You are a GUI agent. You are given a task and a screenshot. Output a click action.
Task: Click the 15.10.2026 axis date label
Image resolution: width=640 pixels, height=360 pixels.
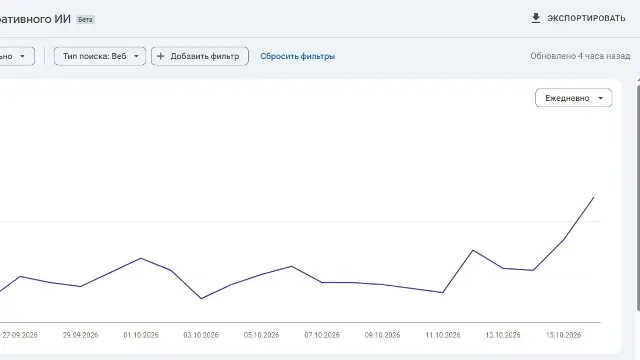click(x=563, y=335)
